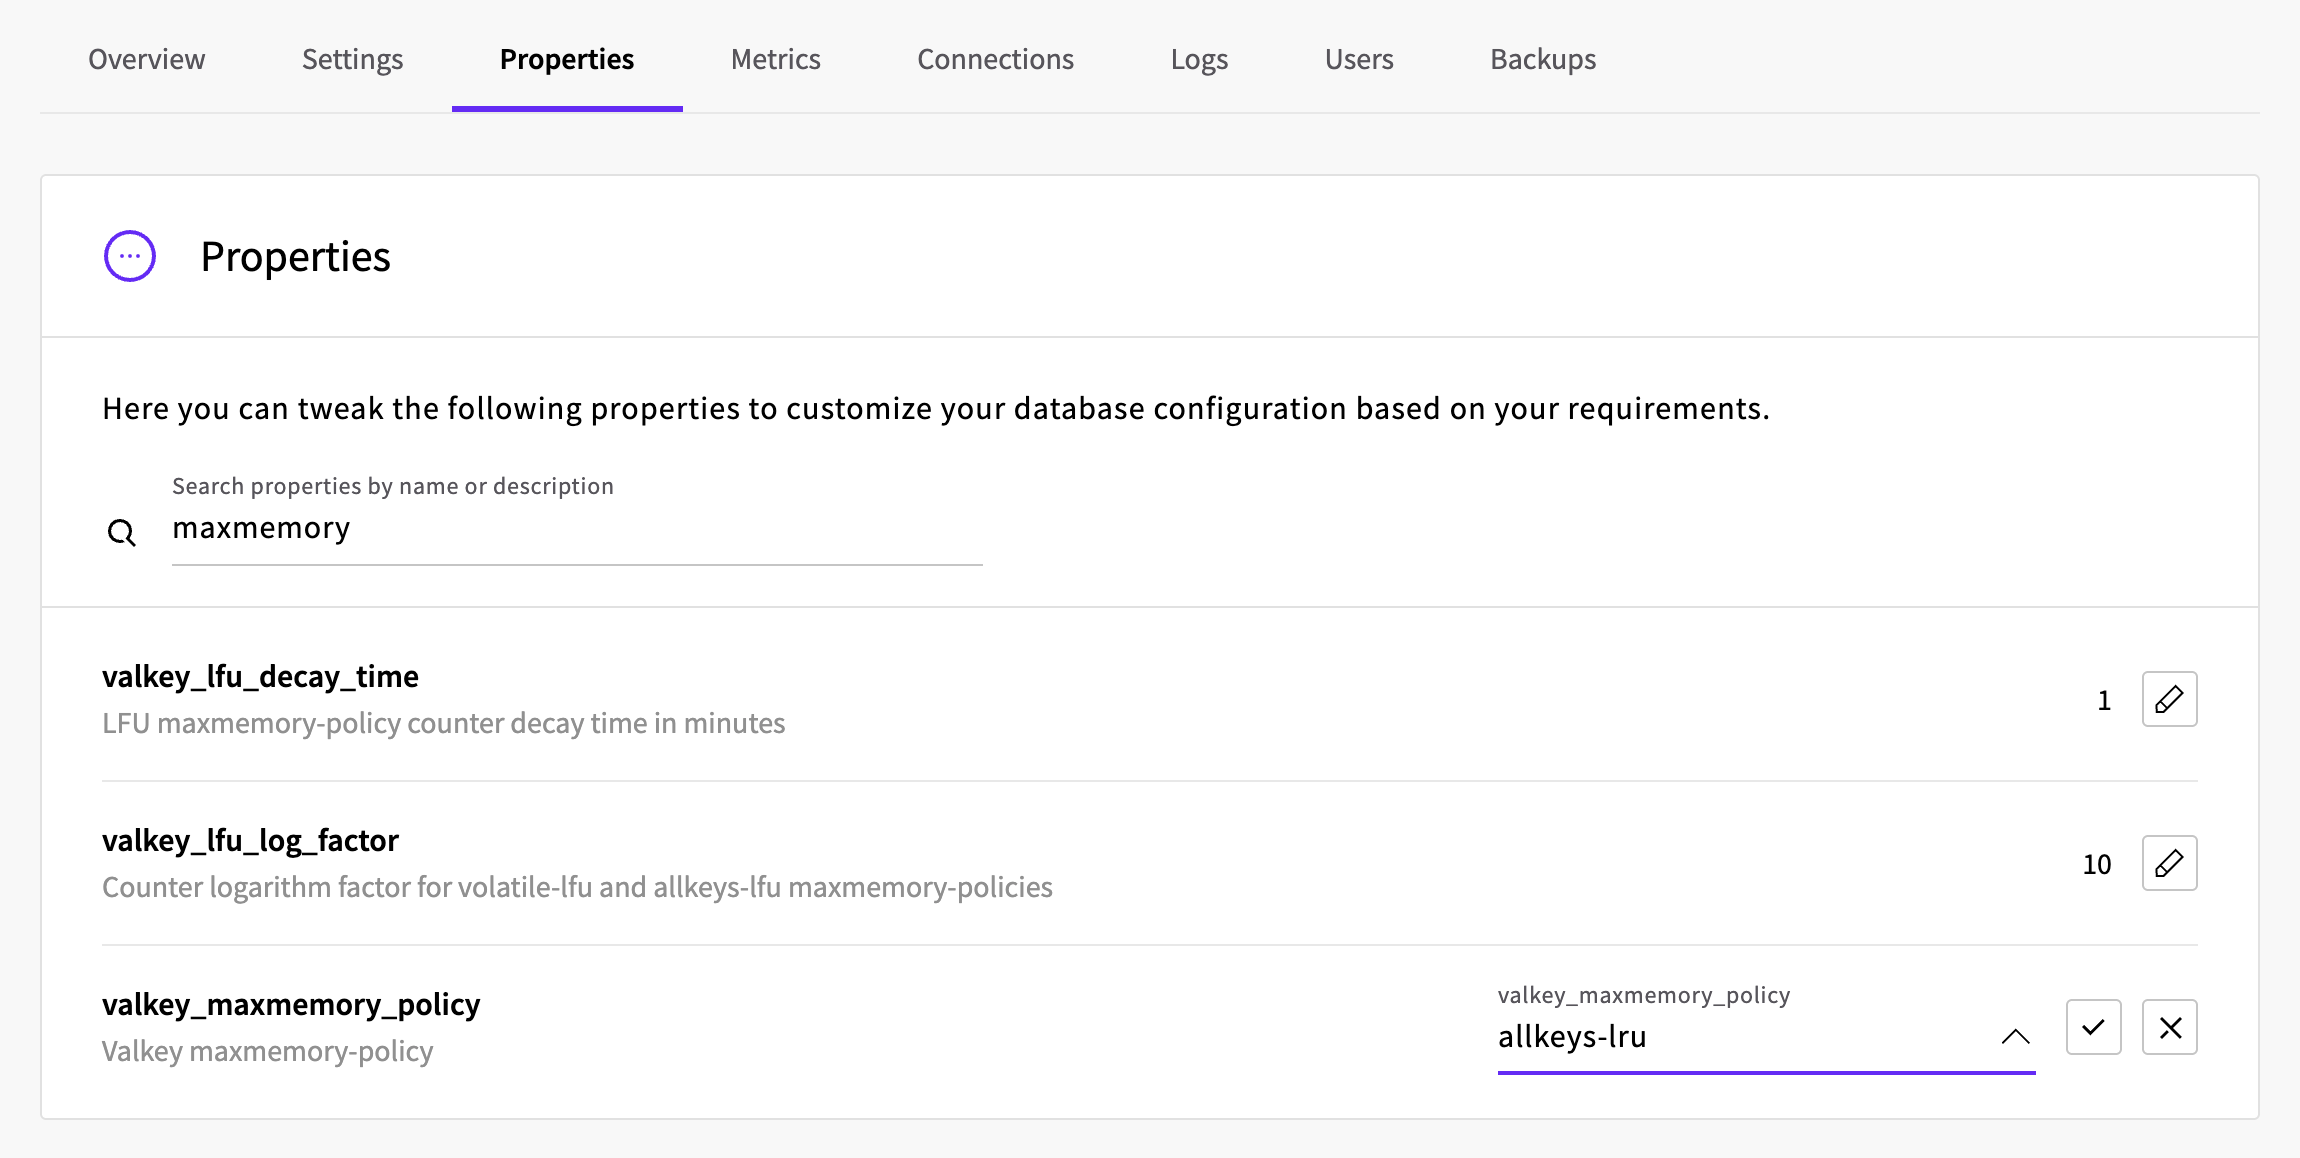Edit the valkey_lfu_log_factor value
2300x1158 pixels.
2169,863
